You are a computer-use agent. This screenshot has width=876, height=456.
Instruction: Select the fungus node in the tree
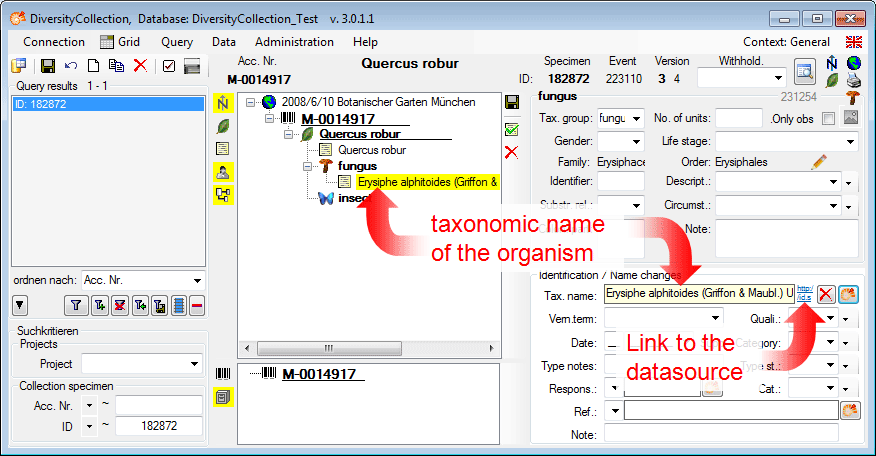pyautogui.click(x=356, y=165)
